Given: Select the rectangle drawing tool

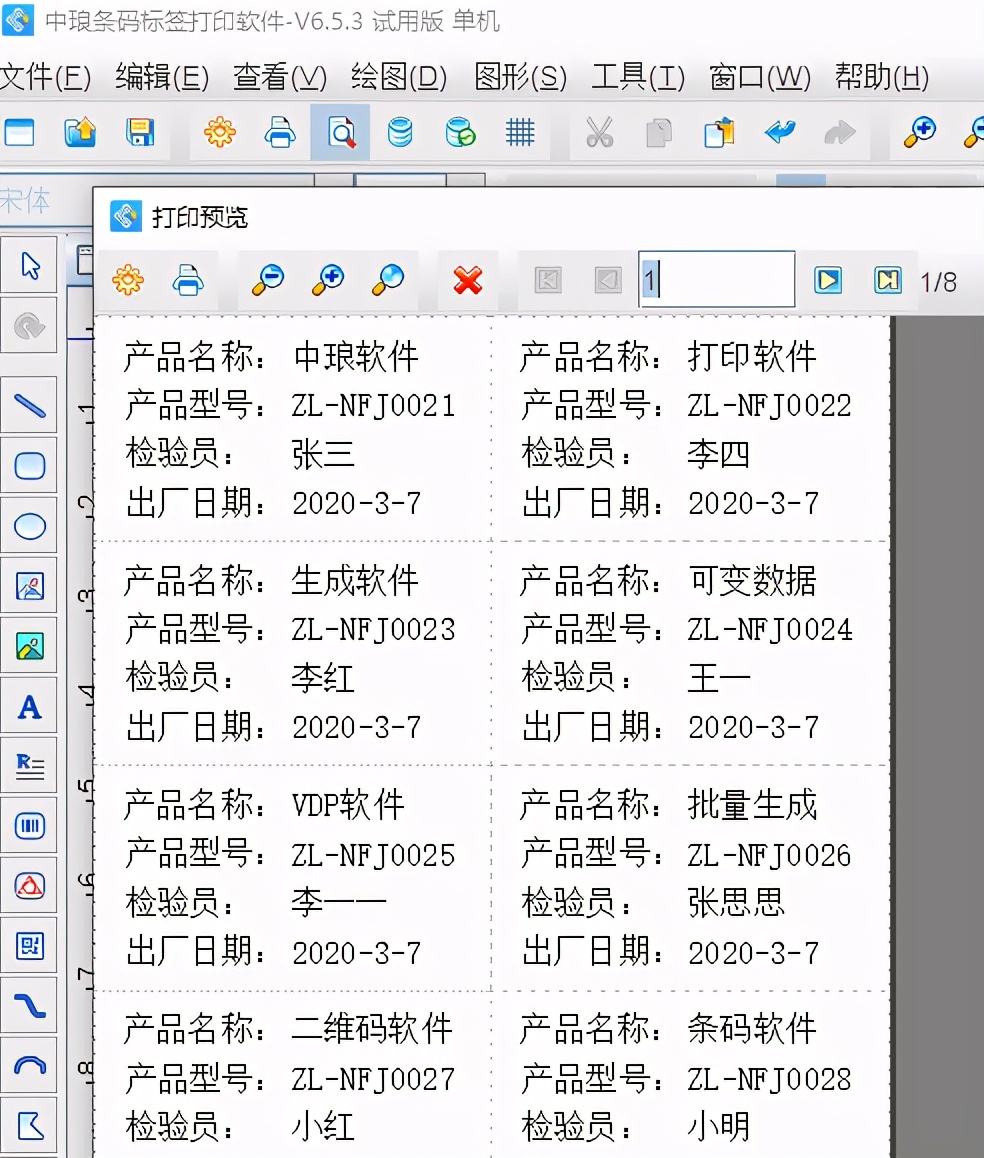Looking at the screenshot, I should (x=30, y=465).
